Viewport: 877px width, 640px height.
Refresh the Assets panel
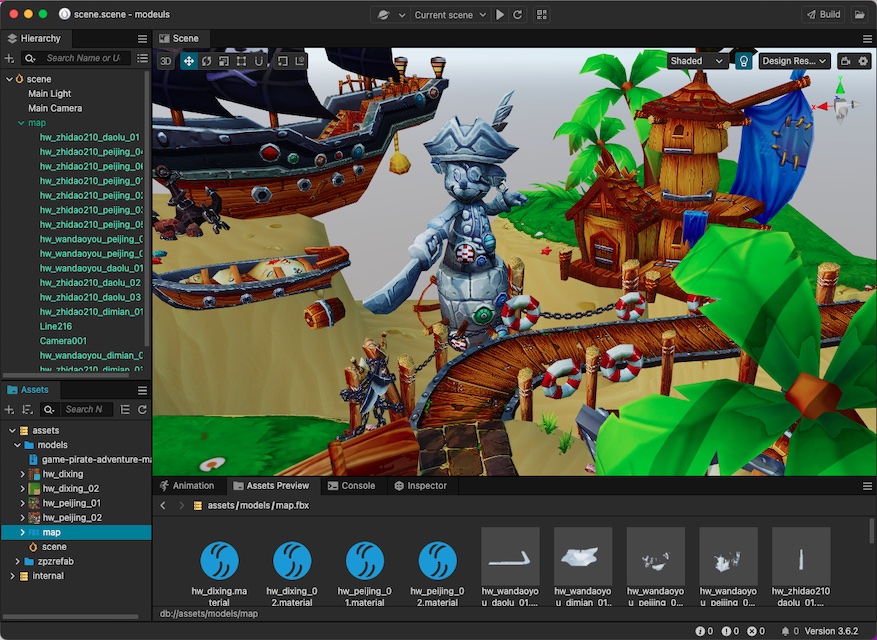(143, 410)
